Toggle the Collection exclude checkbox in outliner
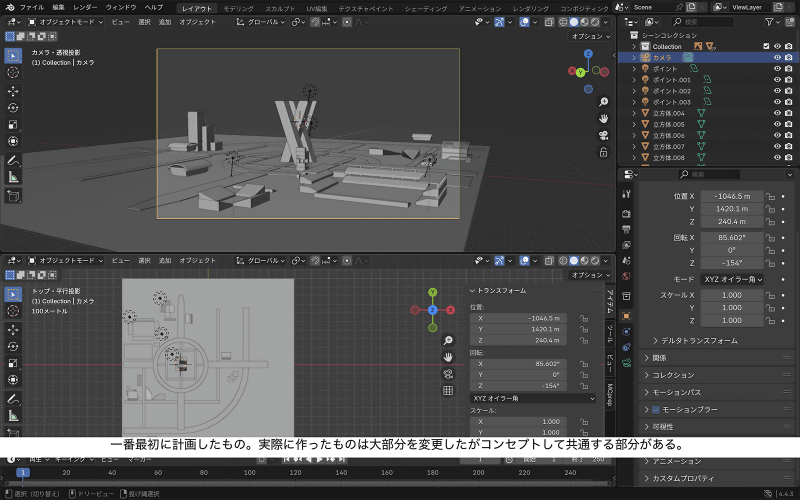Screen dimensions: 800x500 coord(766,47)
